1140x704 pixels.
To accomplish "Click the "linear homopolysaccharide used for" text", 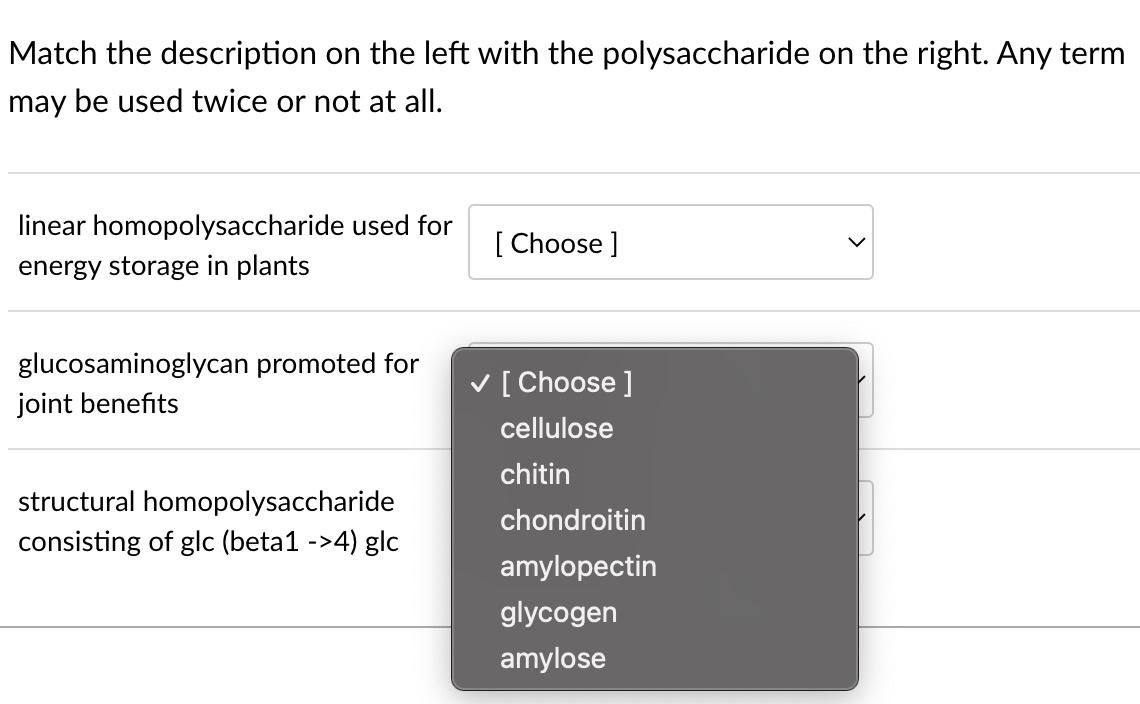I will (235, 226).
